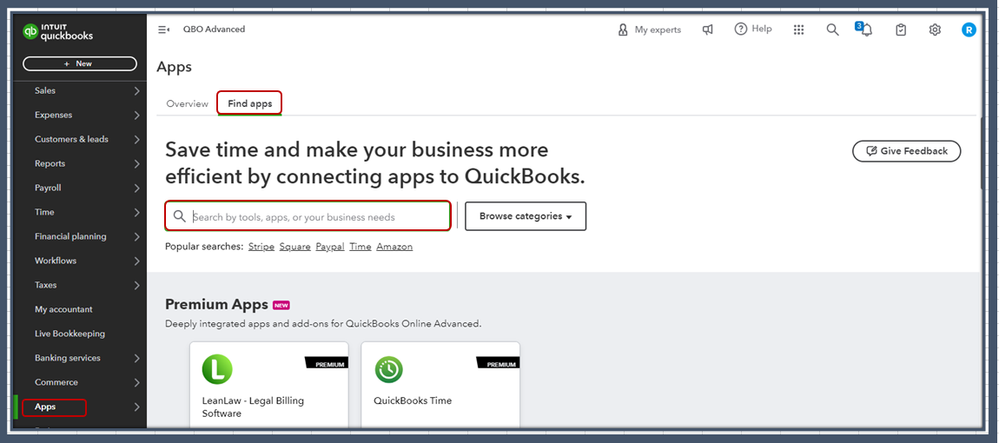Viewport: 999px width, 443px height.
Task: Open the My experts person icon
Action: (623, 30)
